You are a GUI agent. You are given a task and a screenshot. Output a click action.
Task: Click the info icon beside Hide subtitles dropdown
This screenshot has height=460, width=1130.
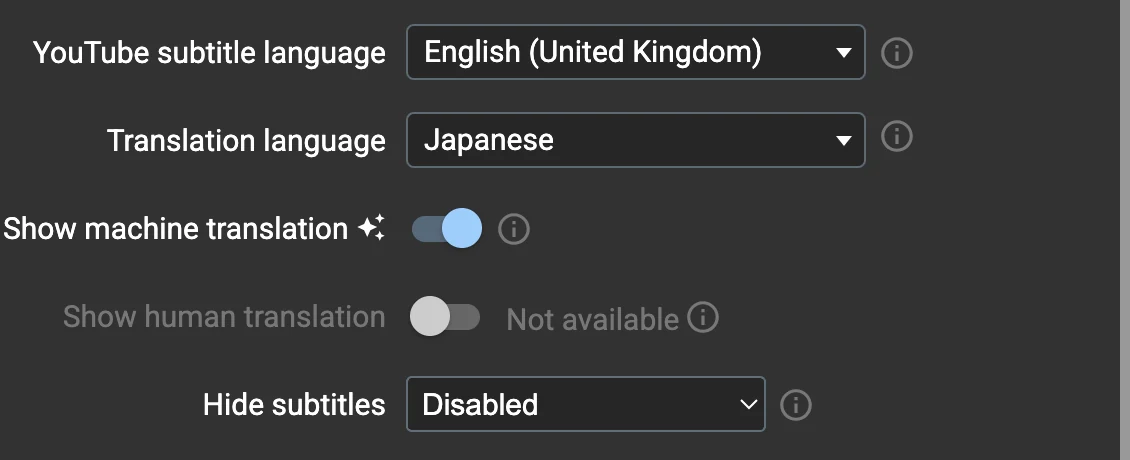pos(796,404)
